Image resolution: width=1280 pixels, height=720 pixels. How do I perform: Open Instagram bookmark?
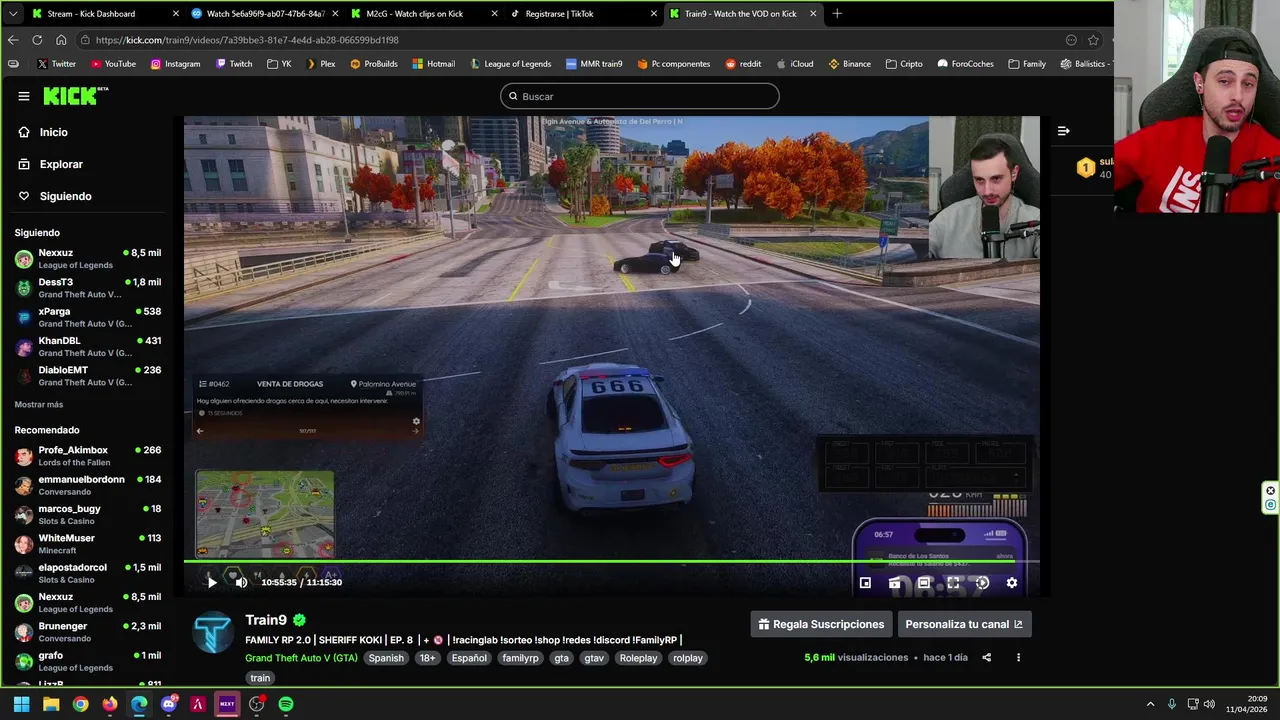tap(175, 64)
